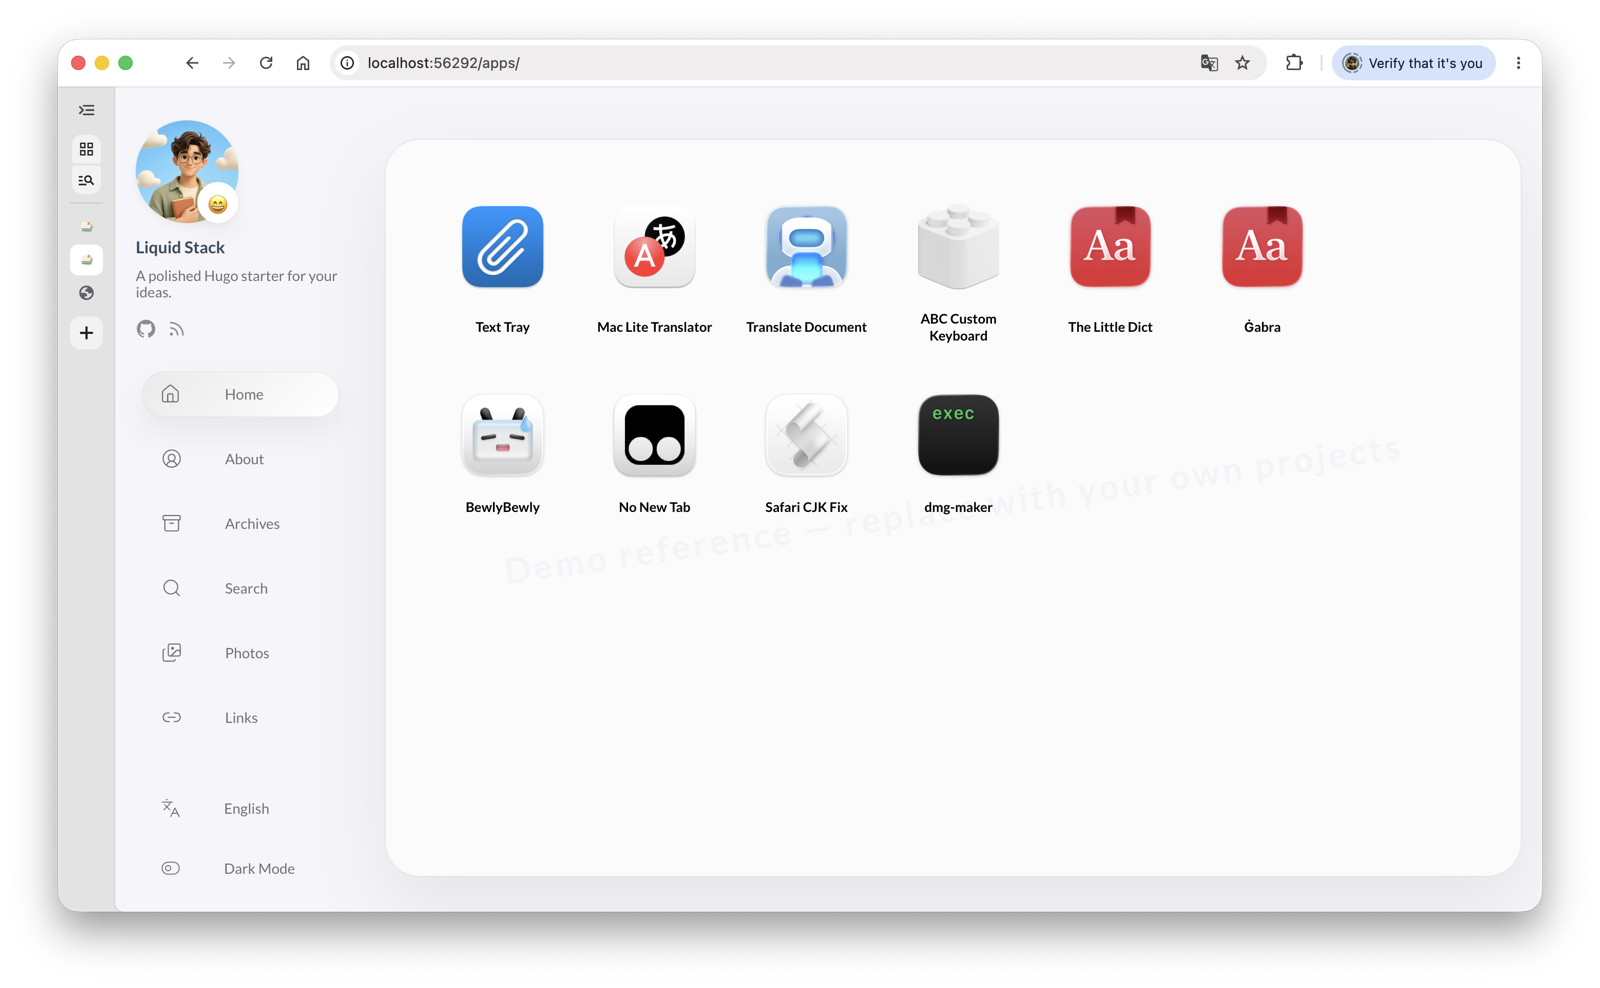Select the highlighted active vertical tab
This screenshot has height=988, width=1600.
pos(87,260)
